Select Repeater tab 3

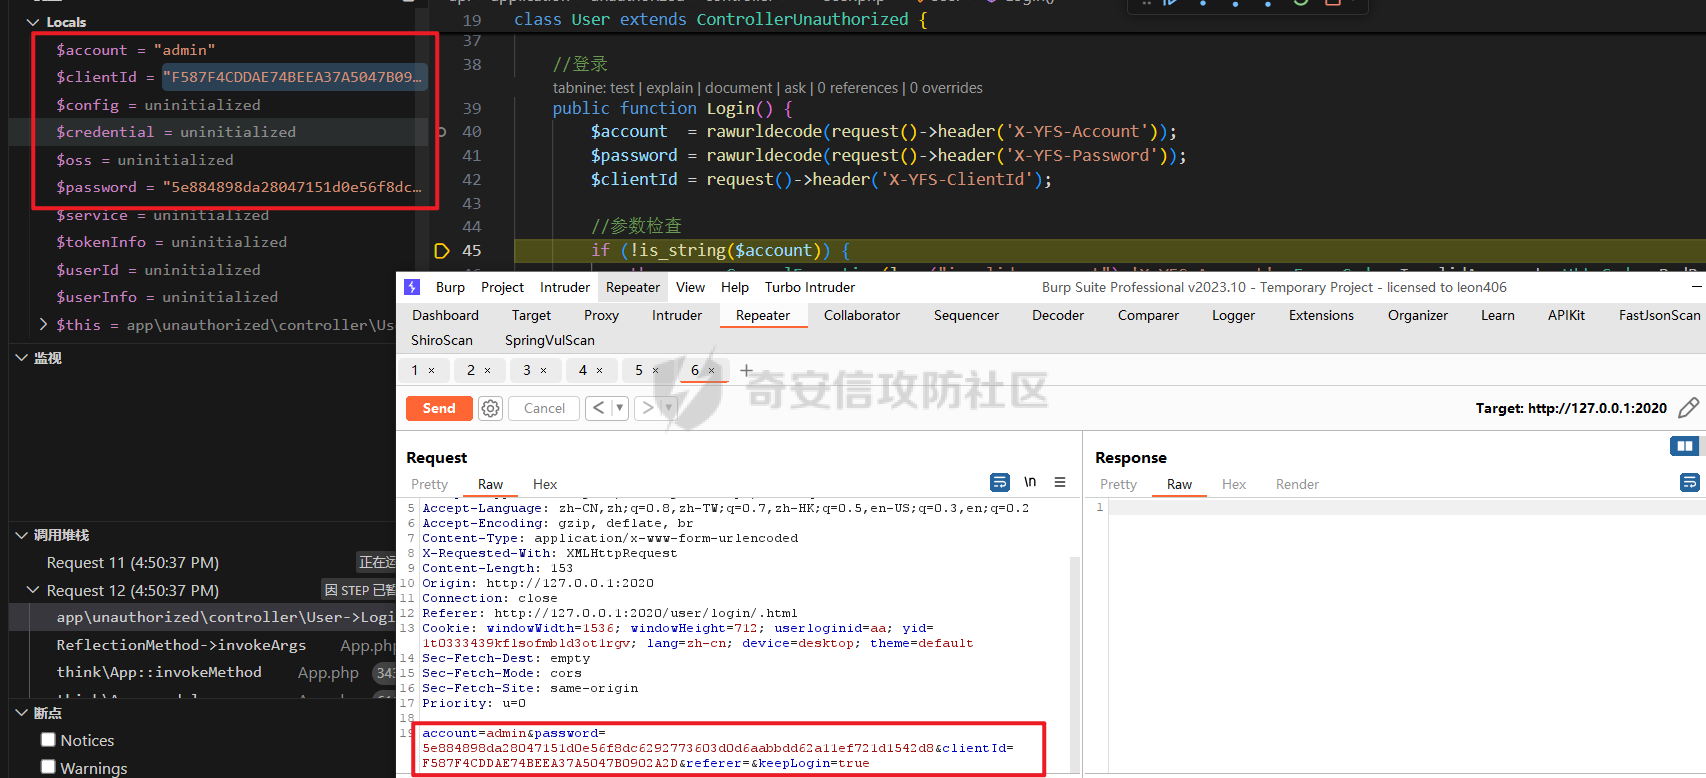[x=527, y=370]
